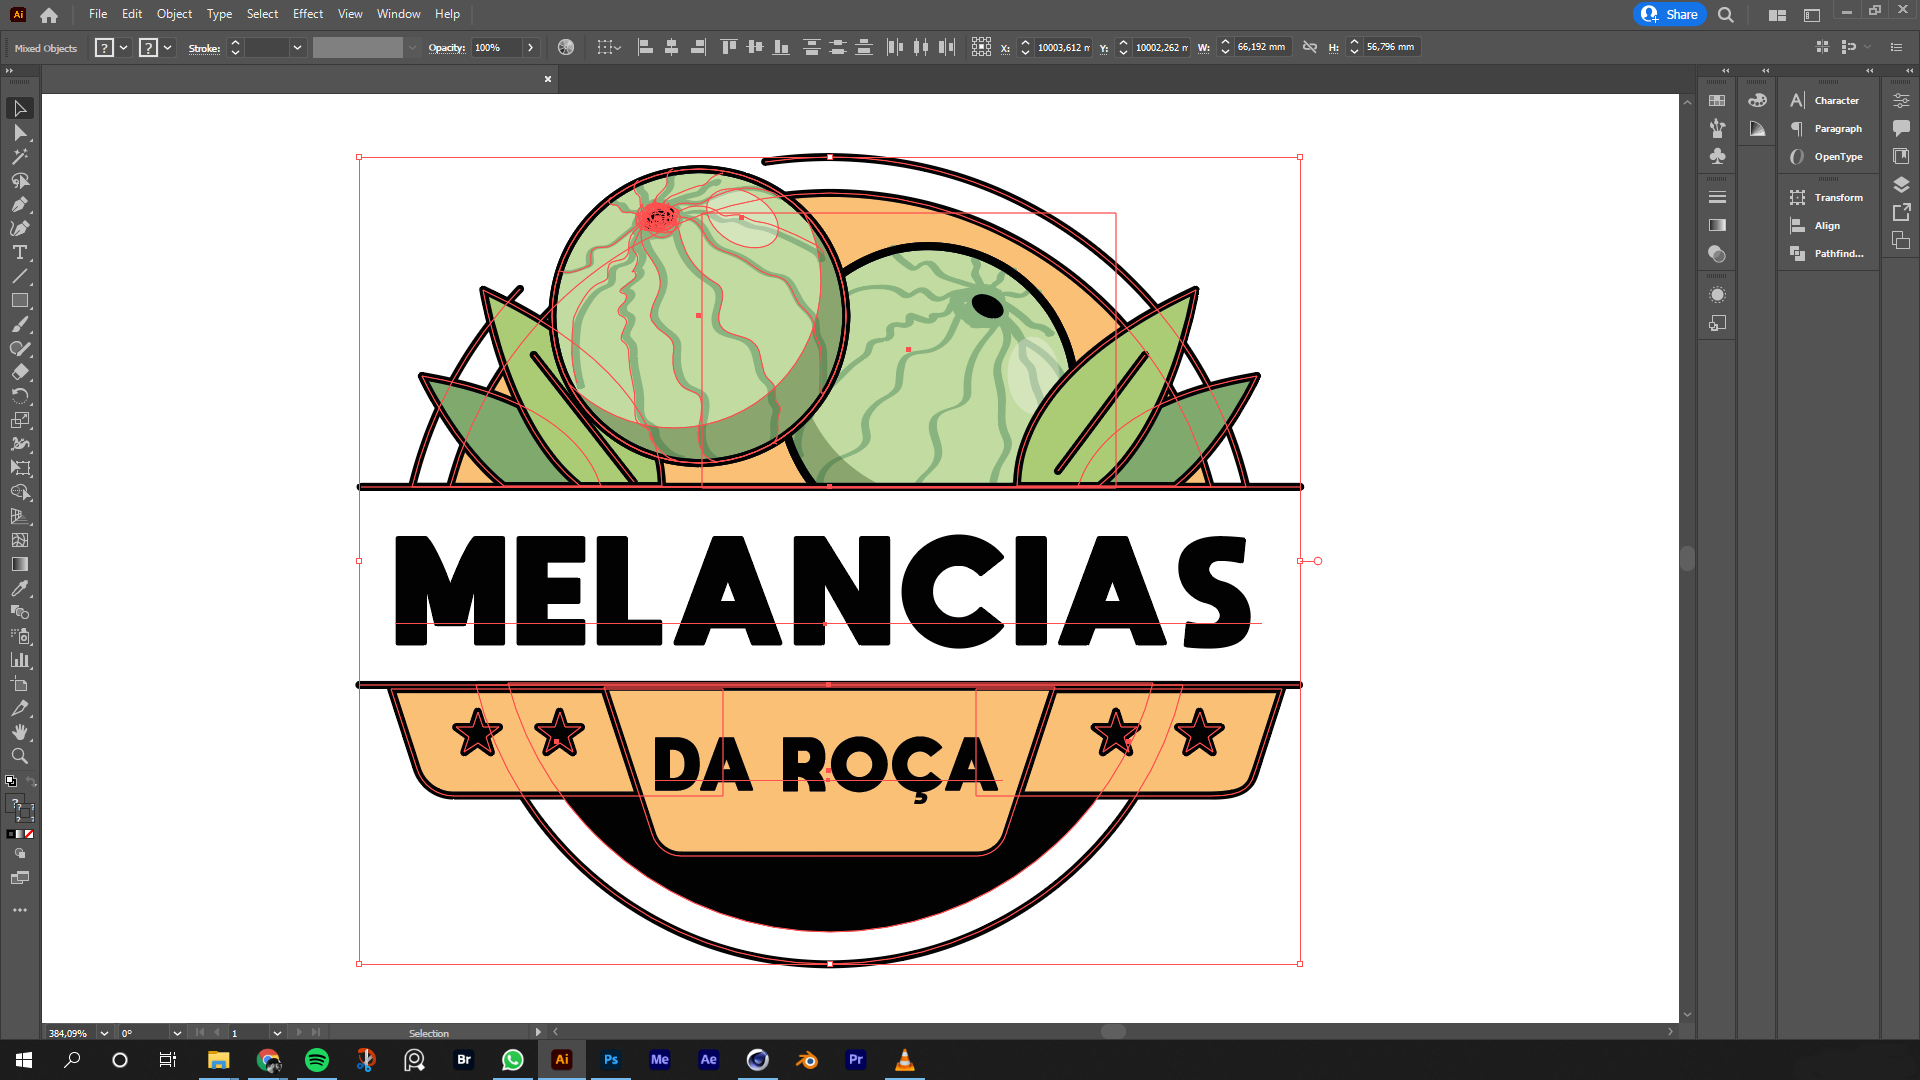
Task: Select the Direct Selection tool
Action: point(20,133)
